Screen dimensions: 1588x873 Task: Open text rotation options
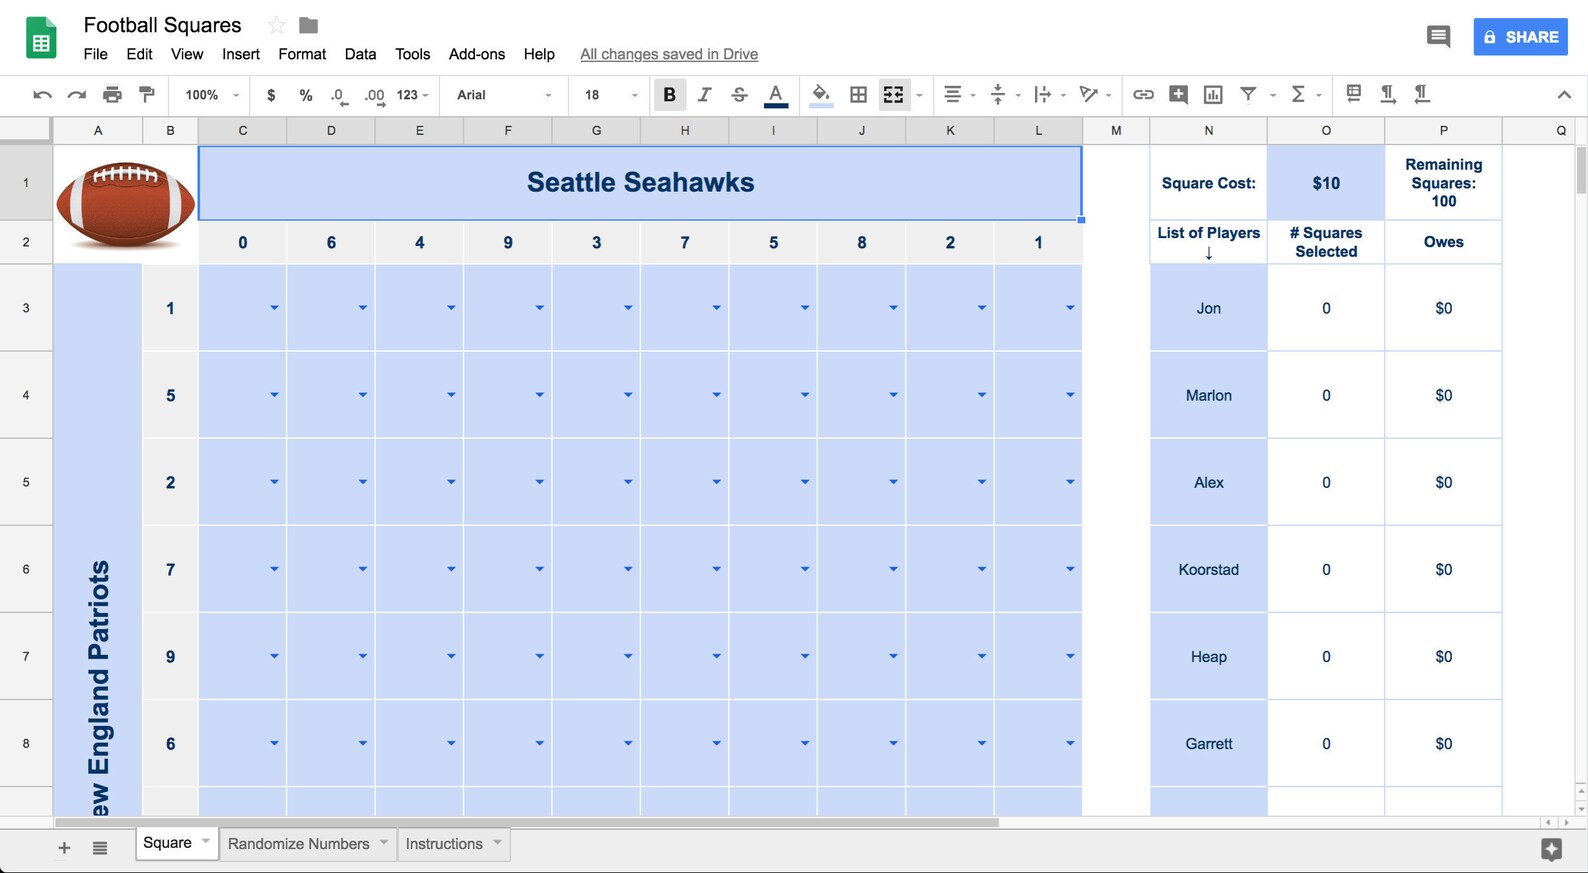[x=1089, y=95]
